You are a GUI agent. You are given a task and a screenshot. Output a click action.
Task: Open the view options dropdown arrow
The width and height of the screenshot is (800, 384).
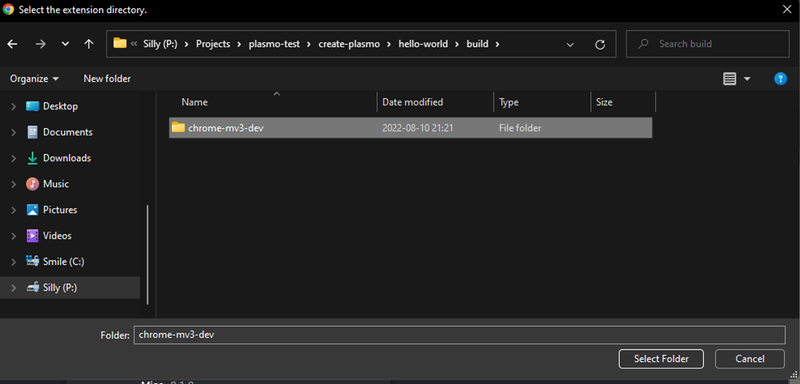(747, 79)
